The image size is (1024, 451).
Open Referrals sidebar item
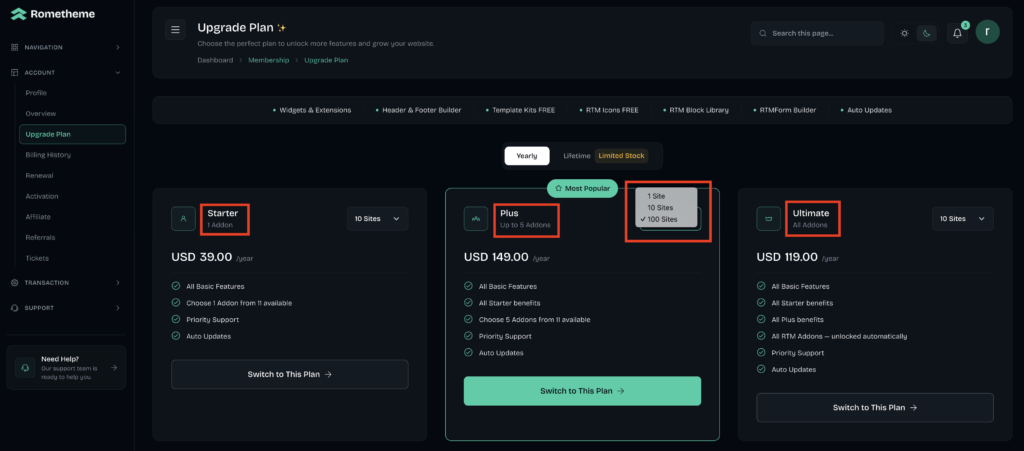40,238
